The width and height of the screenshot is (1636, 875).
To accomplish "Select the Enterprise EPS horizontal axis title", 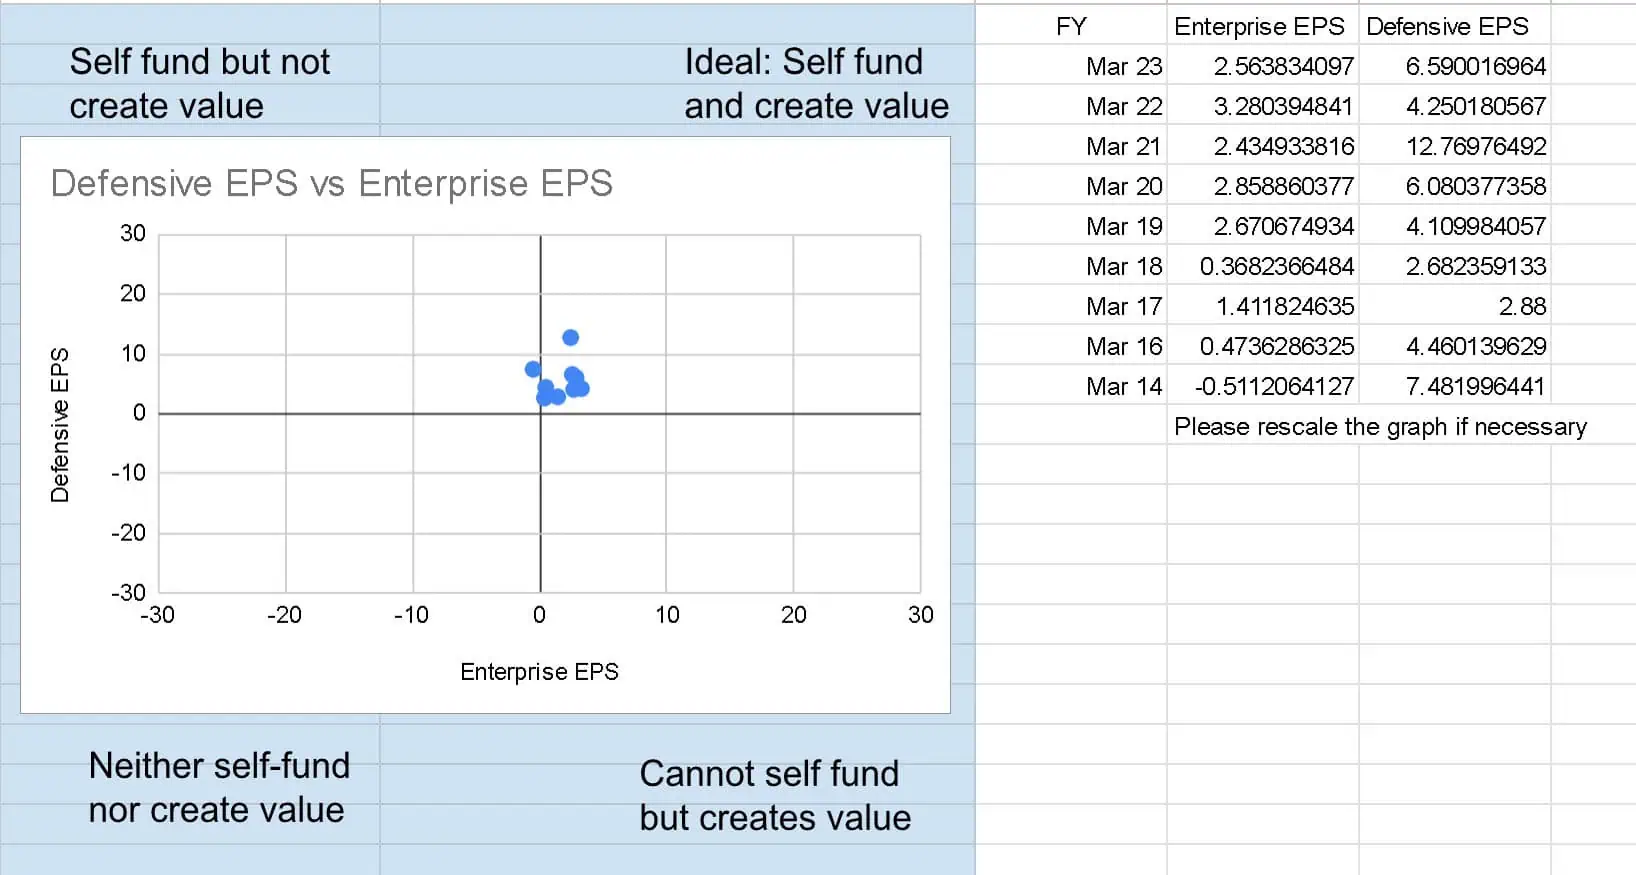I will 539,672.
